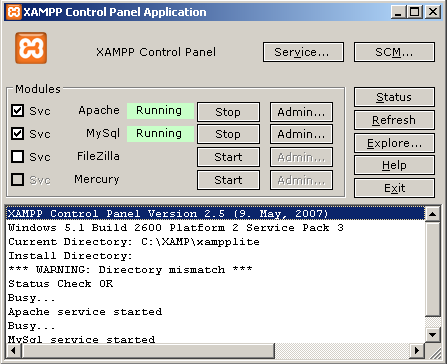Viewport: 447px width, 364px height.
Task: Close the XAMPP window
Action: pyautogui.click(x=433, y=12)
